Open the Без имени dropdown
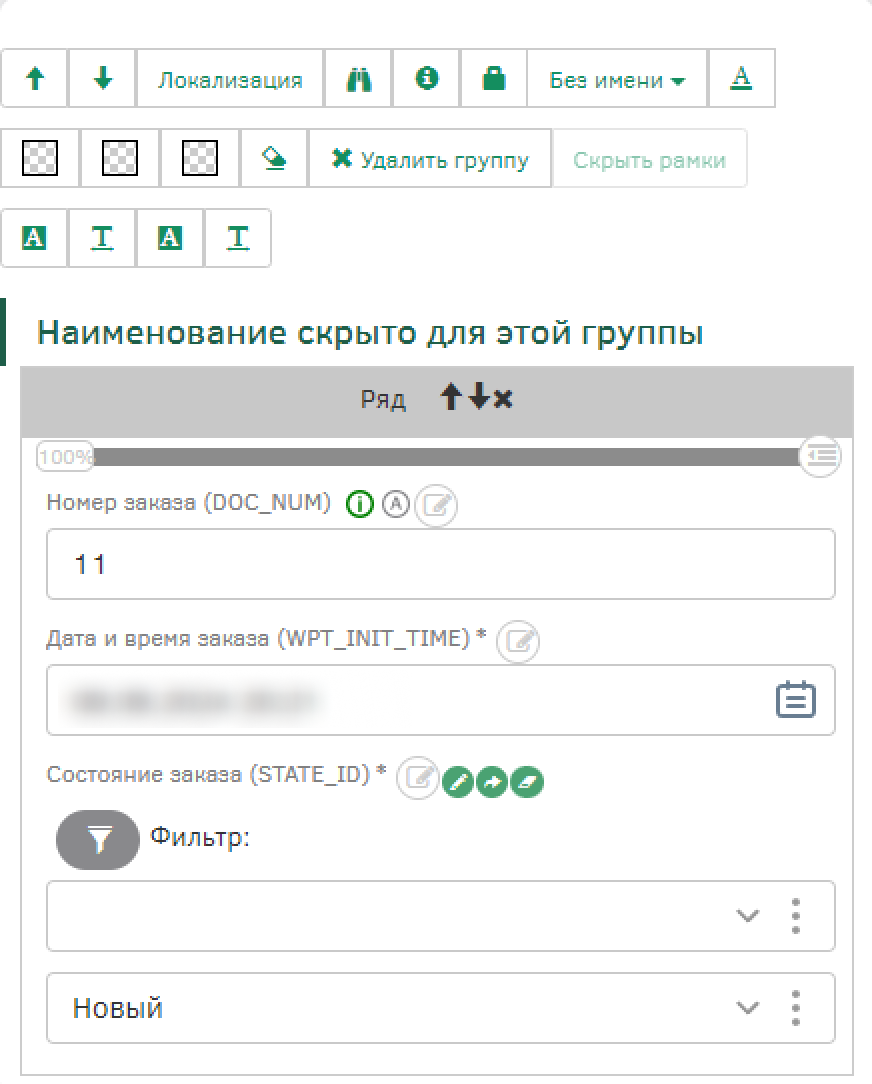This screenshot has height=1084, width=872. [x=617, y=80]
